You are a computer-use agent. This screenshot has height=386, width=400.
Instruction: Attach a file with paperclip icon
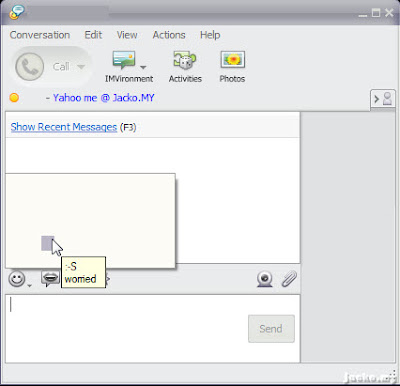click(289, 279)
